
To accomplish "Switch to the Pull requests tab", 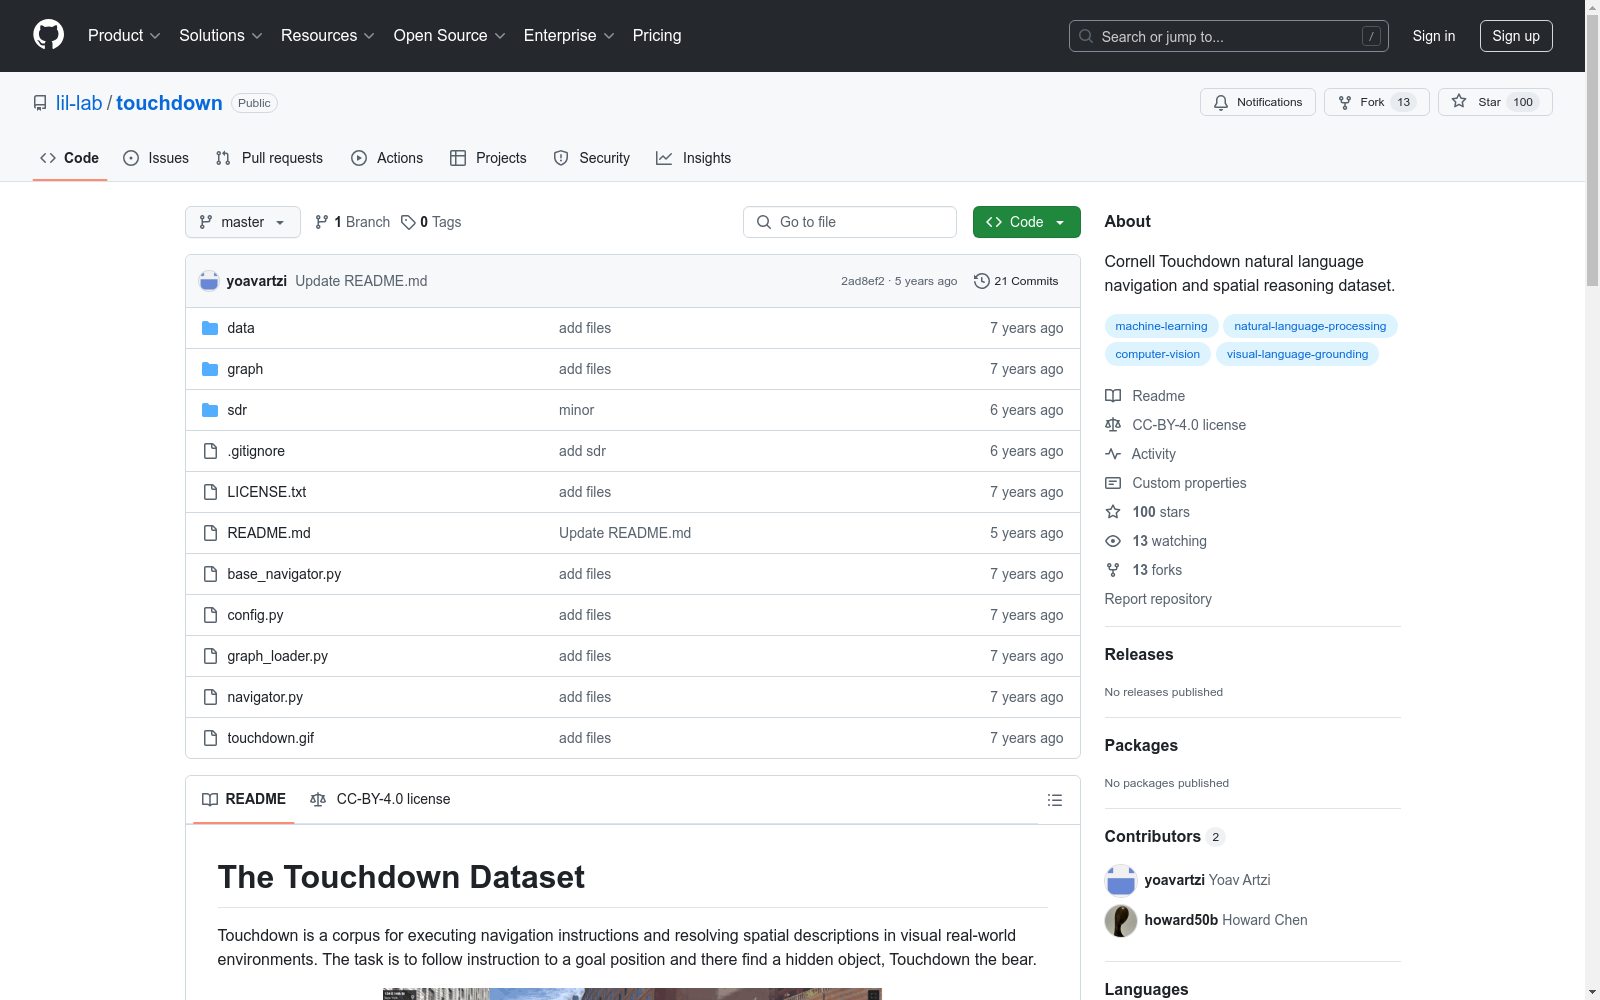I will click(x=269, y=158).
